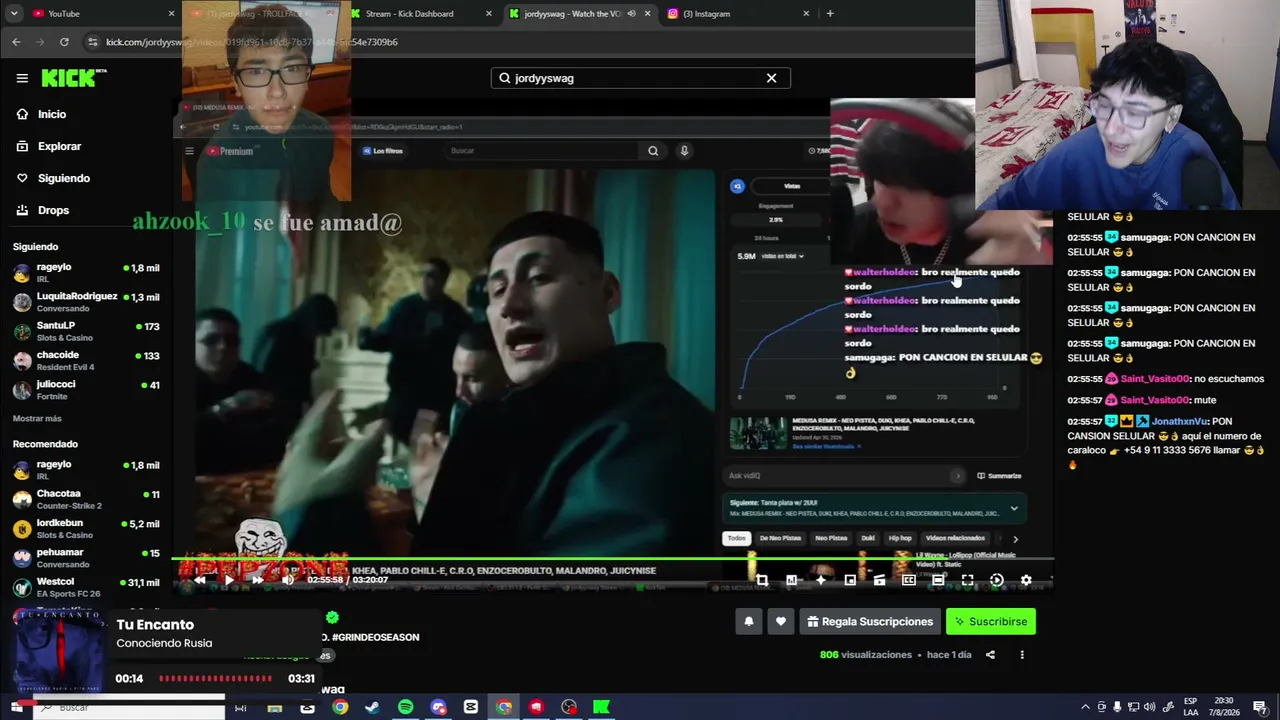
Task: Show more chips with the right arrow
Action: pos(1015,539)
